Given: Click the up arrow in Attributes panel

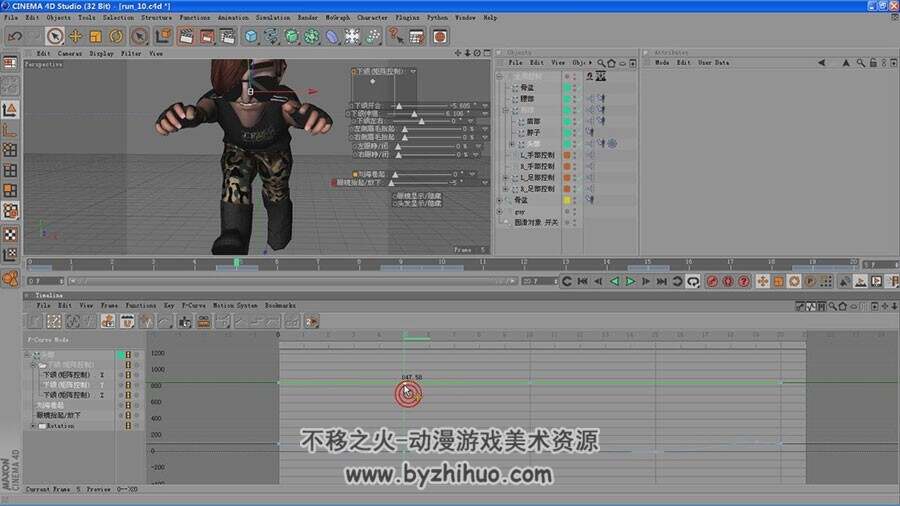Looking at the screenshot, I should [x=845, y=63].
